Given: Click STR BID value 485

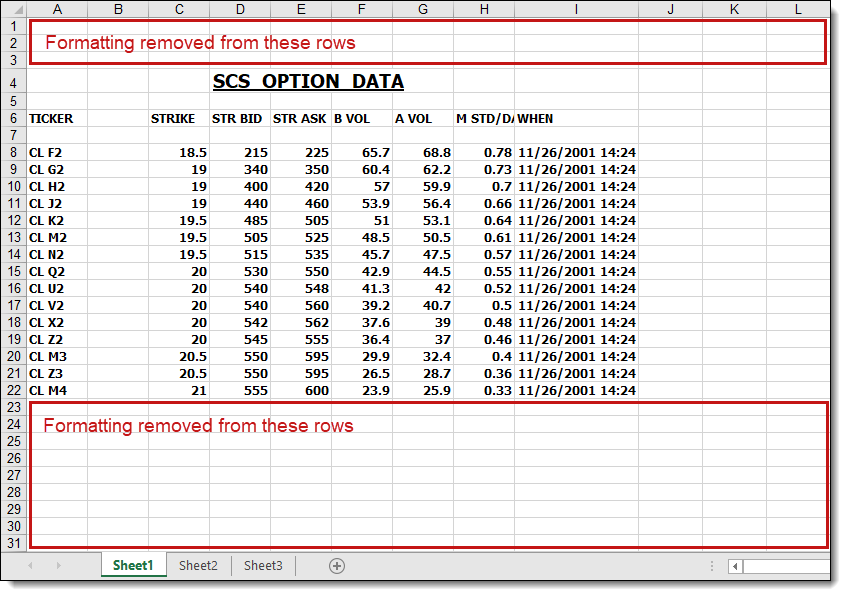Looking at the screenshot, I should pos(240,221).
